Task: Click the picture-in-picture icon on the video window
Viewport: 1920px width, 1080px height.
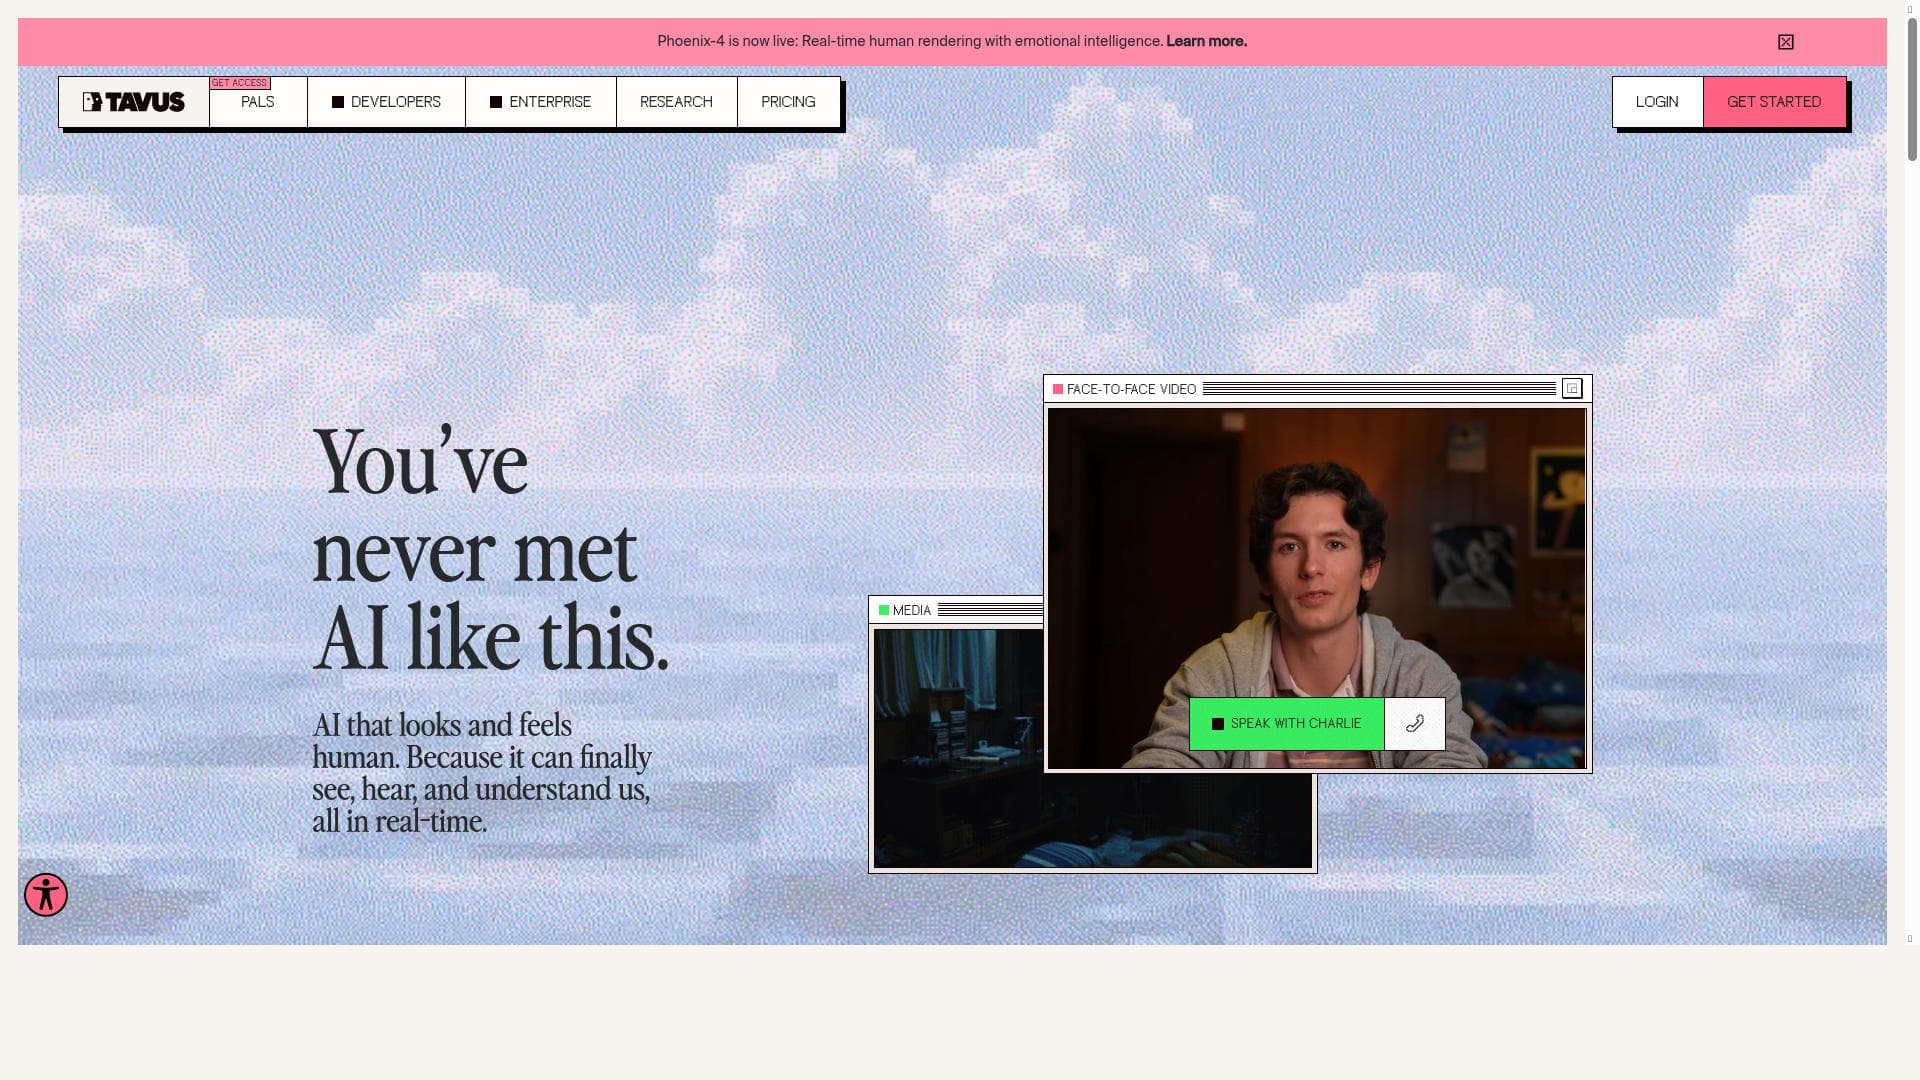Action: click(x=1572, y=389)
